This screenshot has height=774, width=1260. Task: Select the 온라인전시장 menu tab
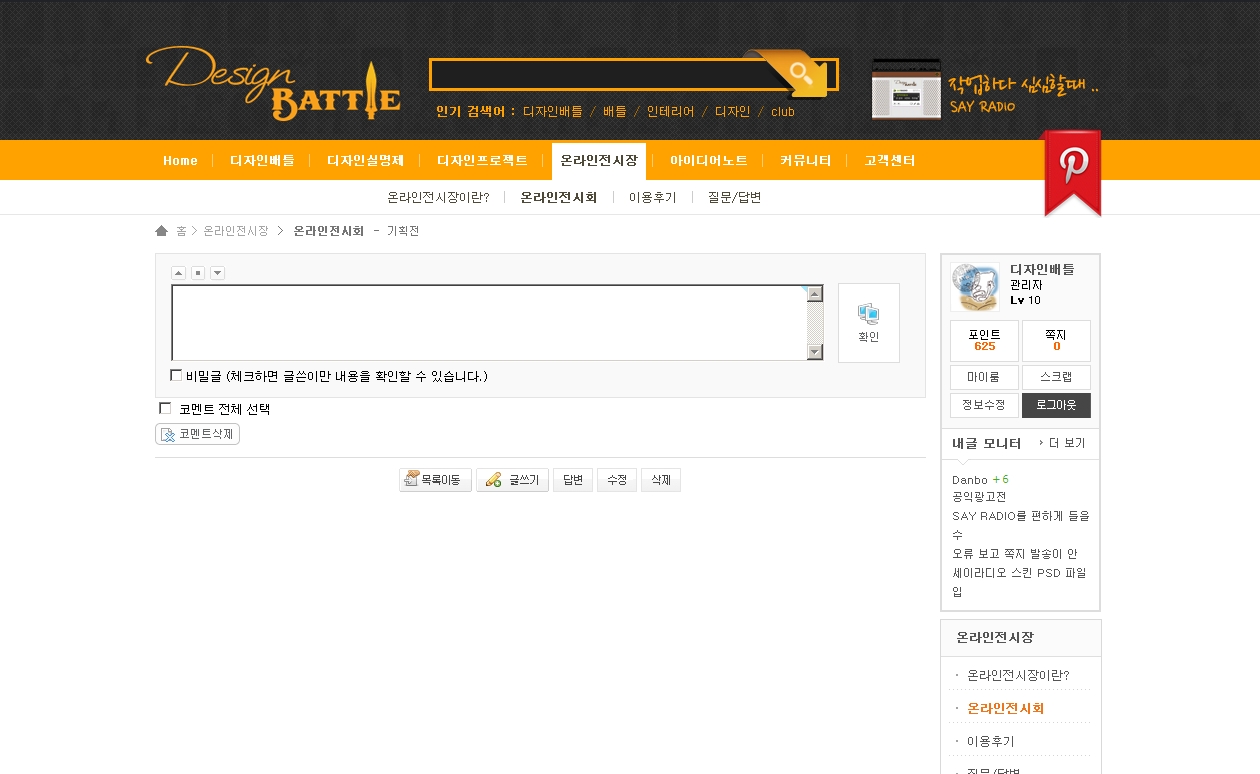[599, 161]
